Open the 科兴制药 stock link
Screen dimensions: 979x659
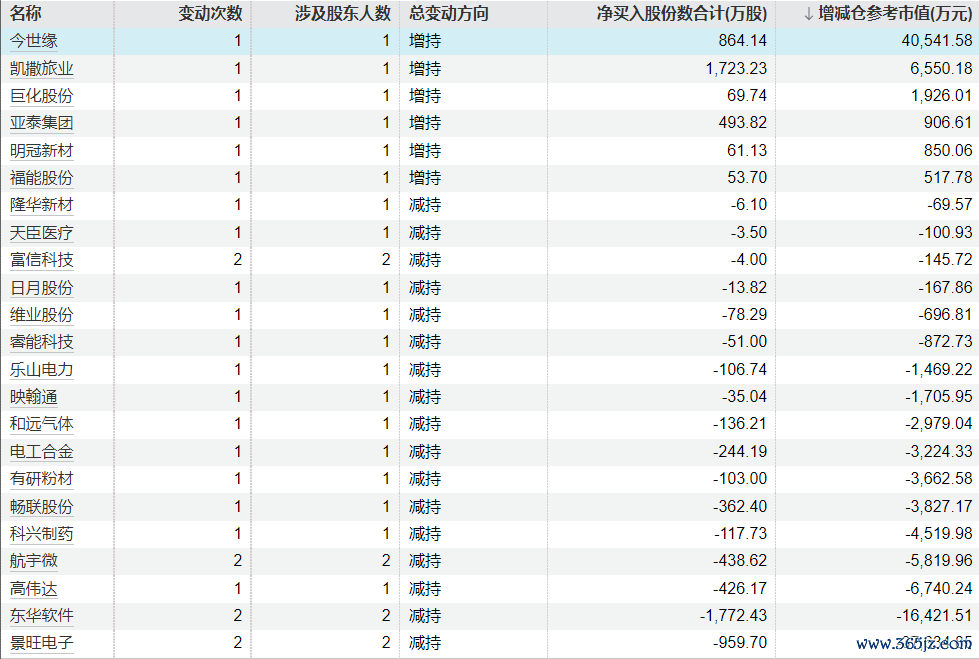(41, 533)
